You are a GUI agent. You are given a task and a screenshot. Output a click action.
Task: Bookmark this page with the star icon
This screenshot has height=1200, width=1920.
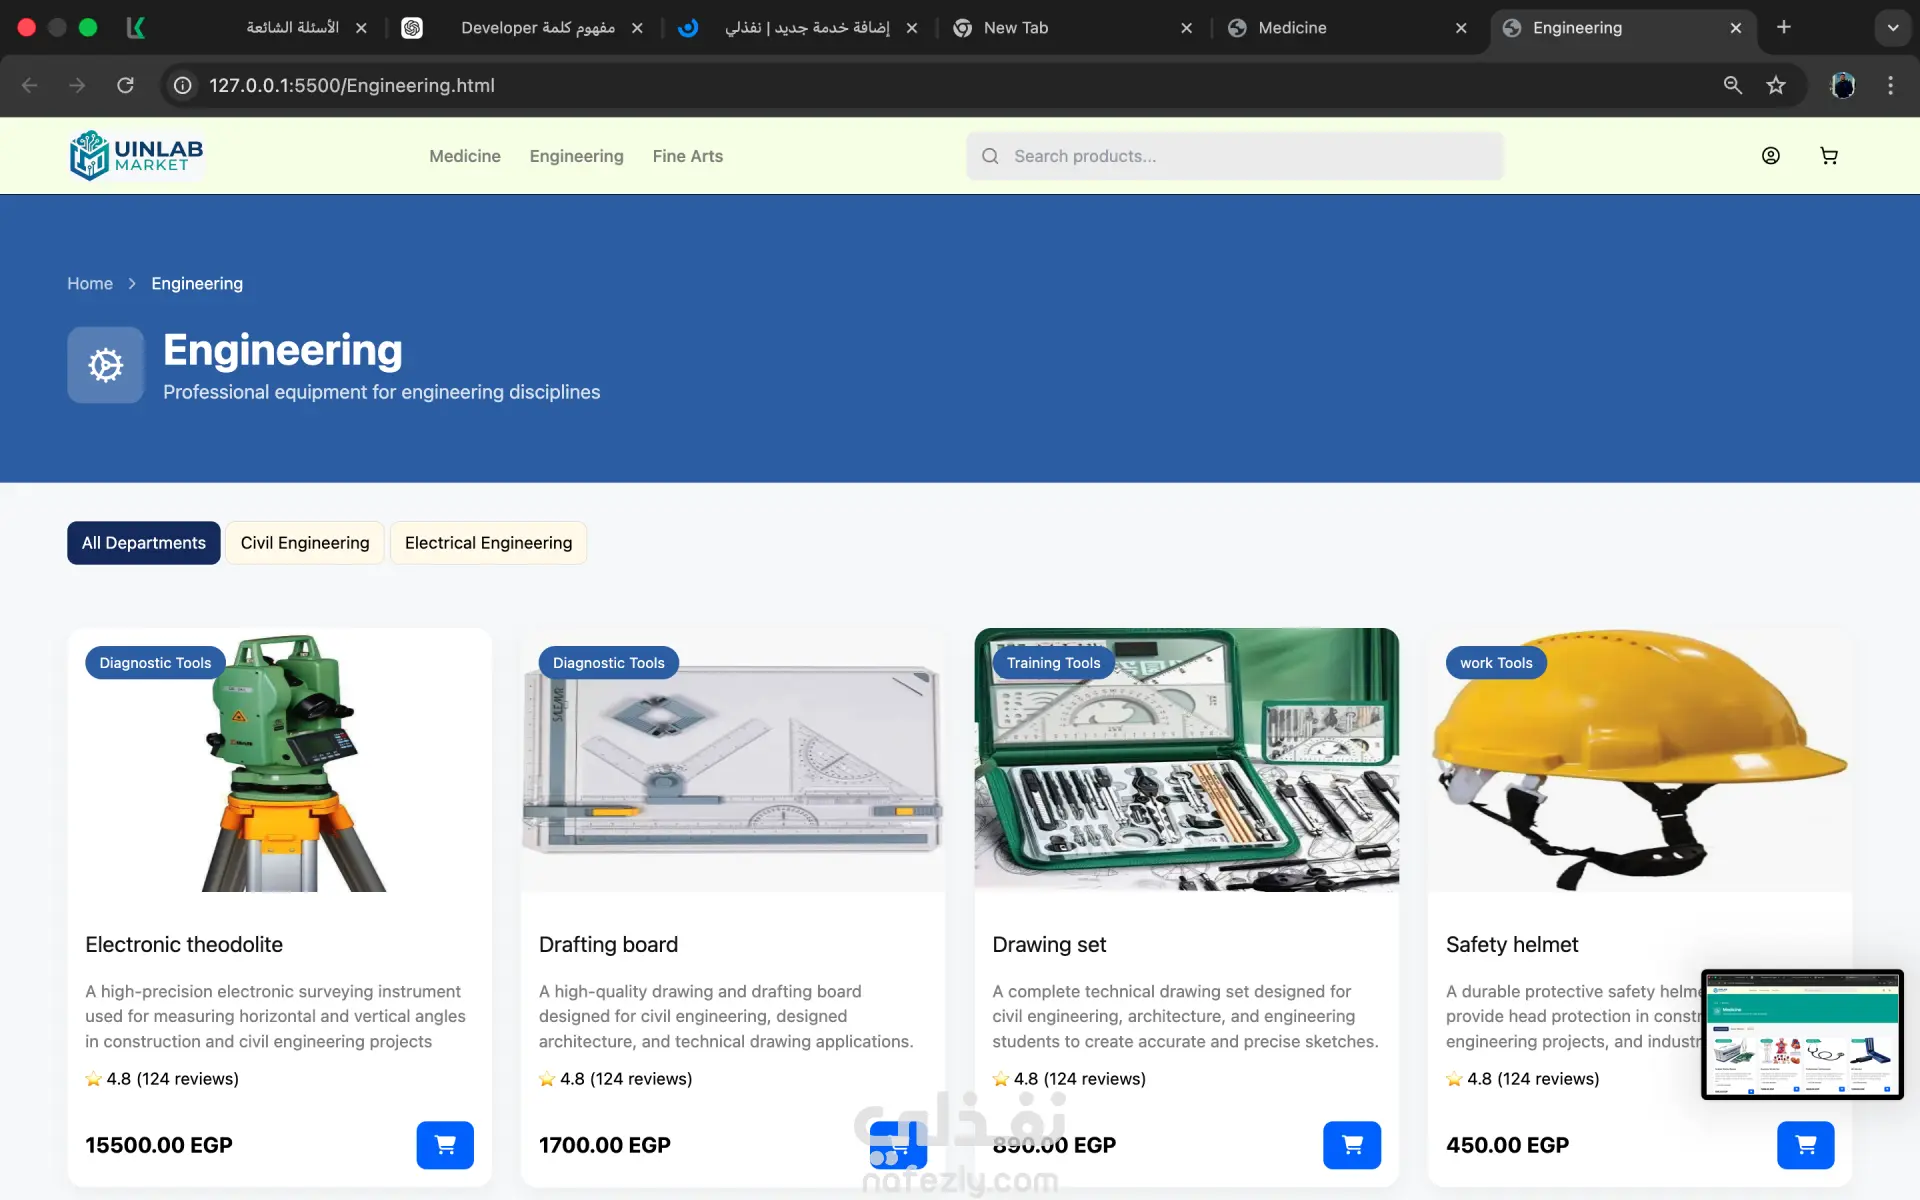(1776, 86)
